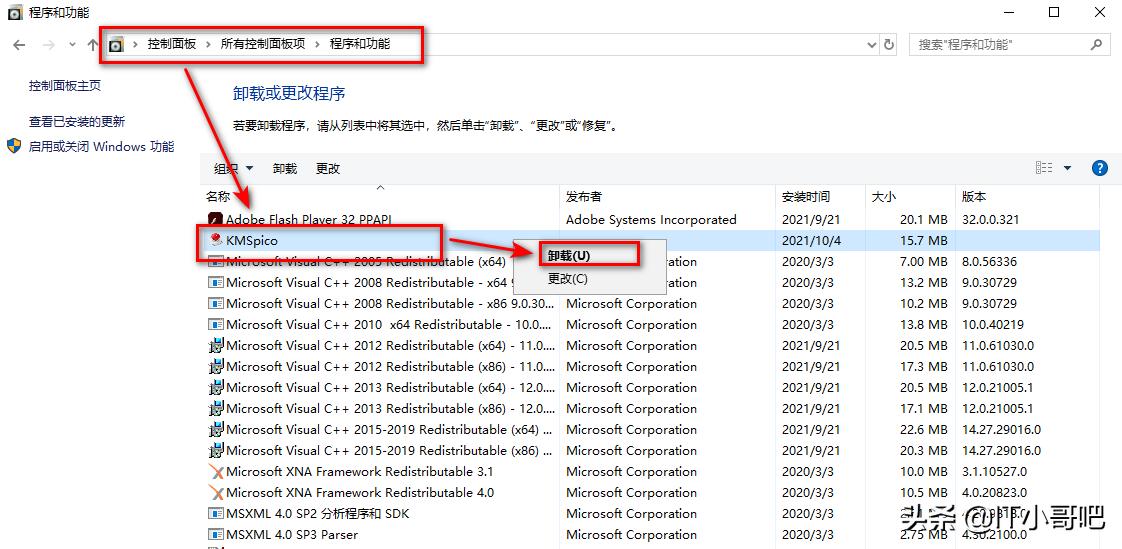
Task: Expand the address bar history dropdown
Action: point(872,44)
